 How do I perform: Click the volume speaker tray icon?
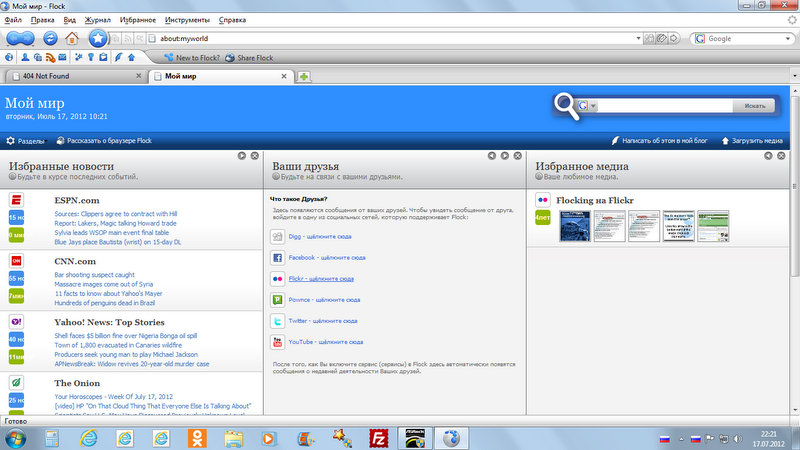point(738,439)
